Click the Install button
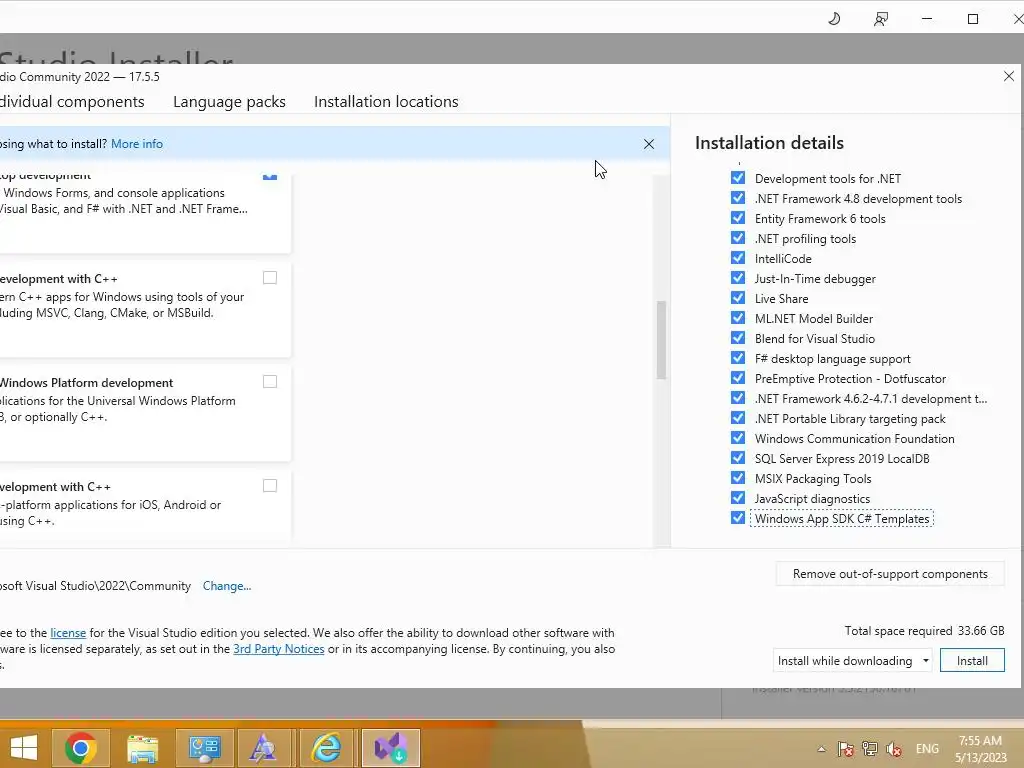This screenshot has height=768, width=1024. [972, 661]
